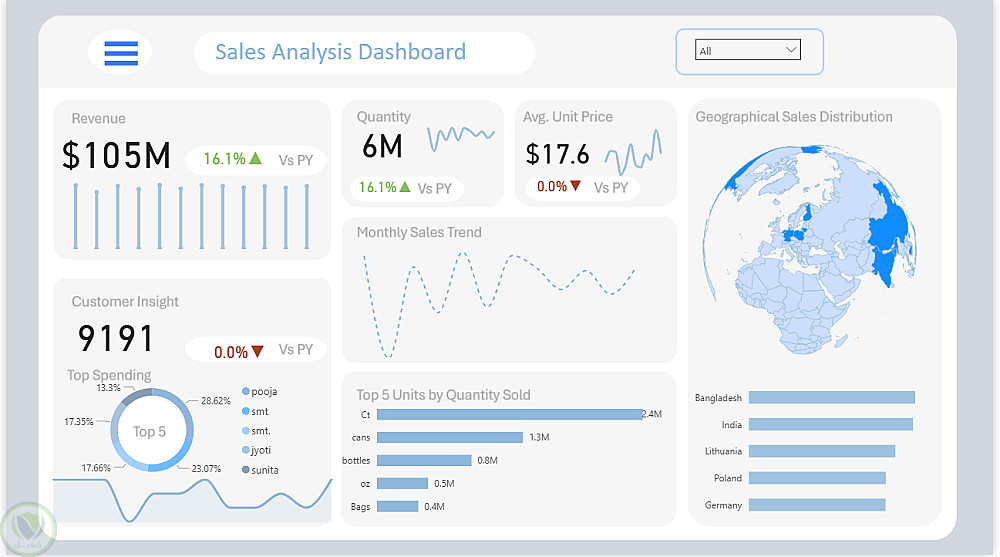Click the 6M quantity value

click(383, 146)
